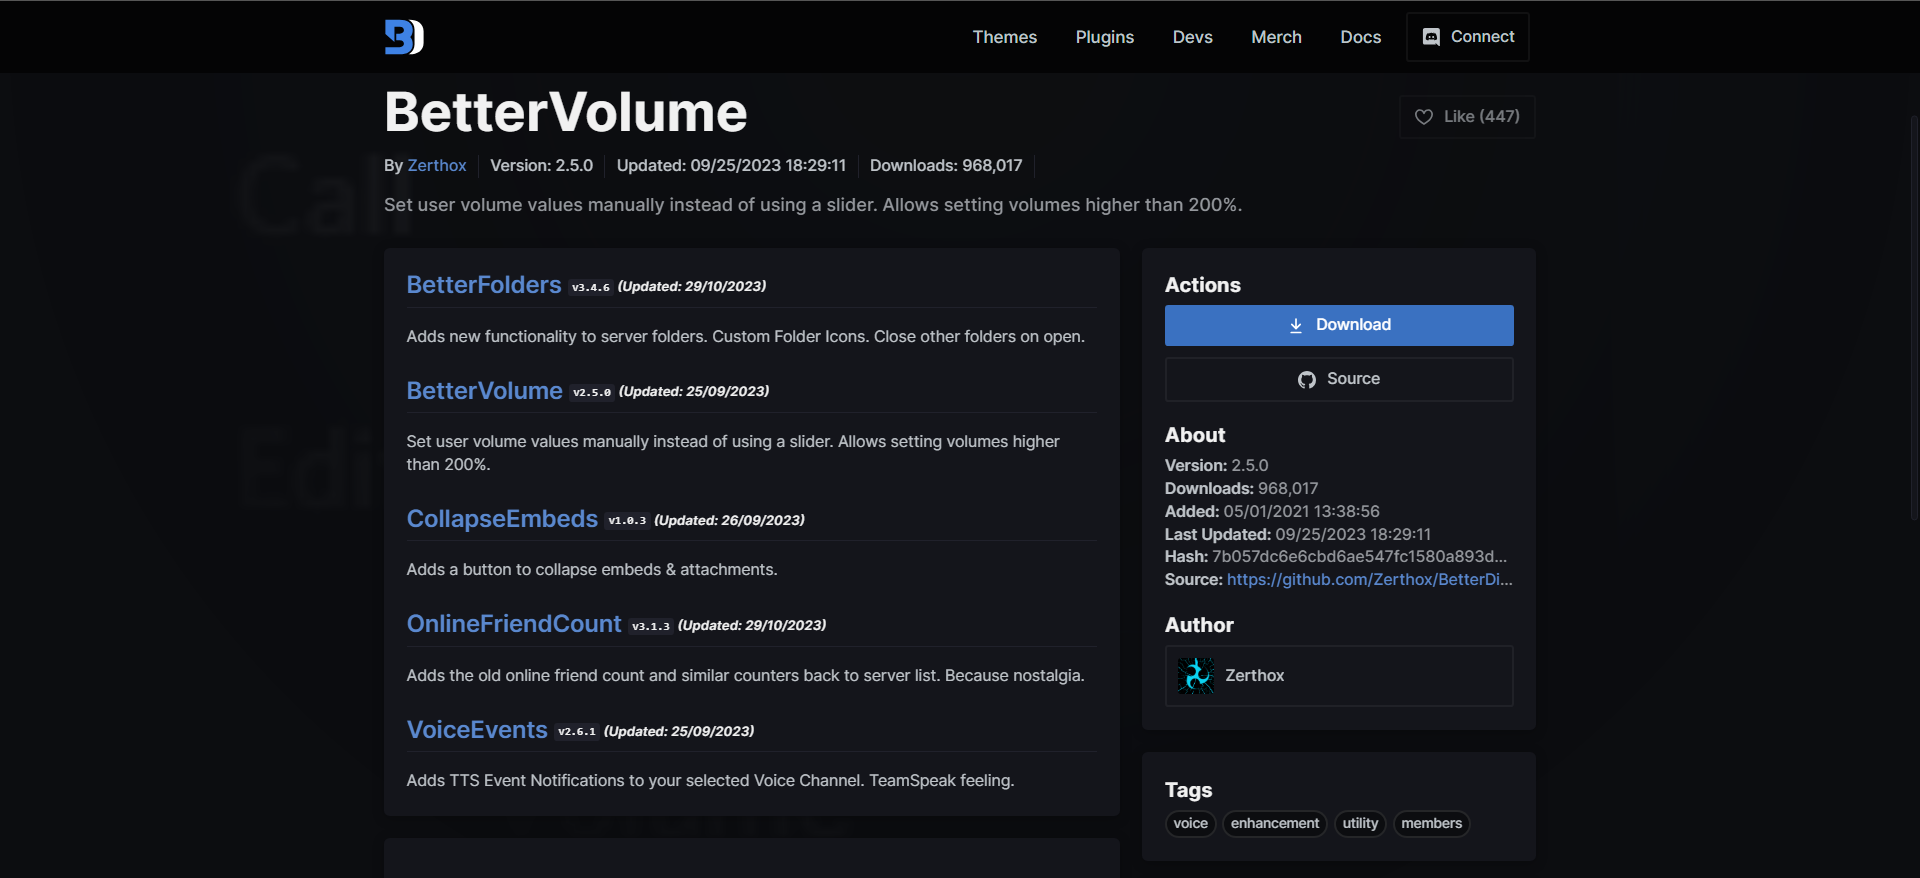Select the voice tag
Screen dimensions: 1920x878
tap(1190, 824)
